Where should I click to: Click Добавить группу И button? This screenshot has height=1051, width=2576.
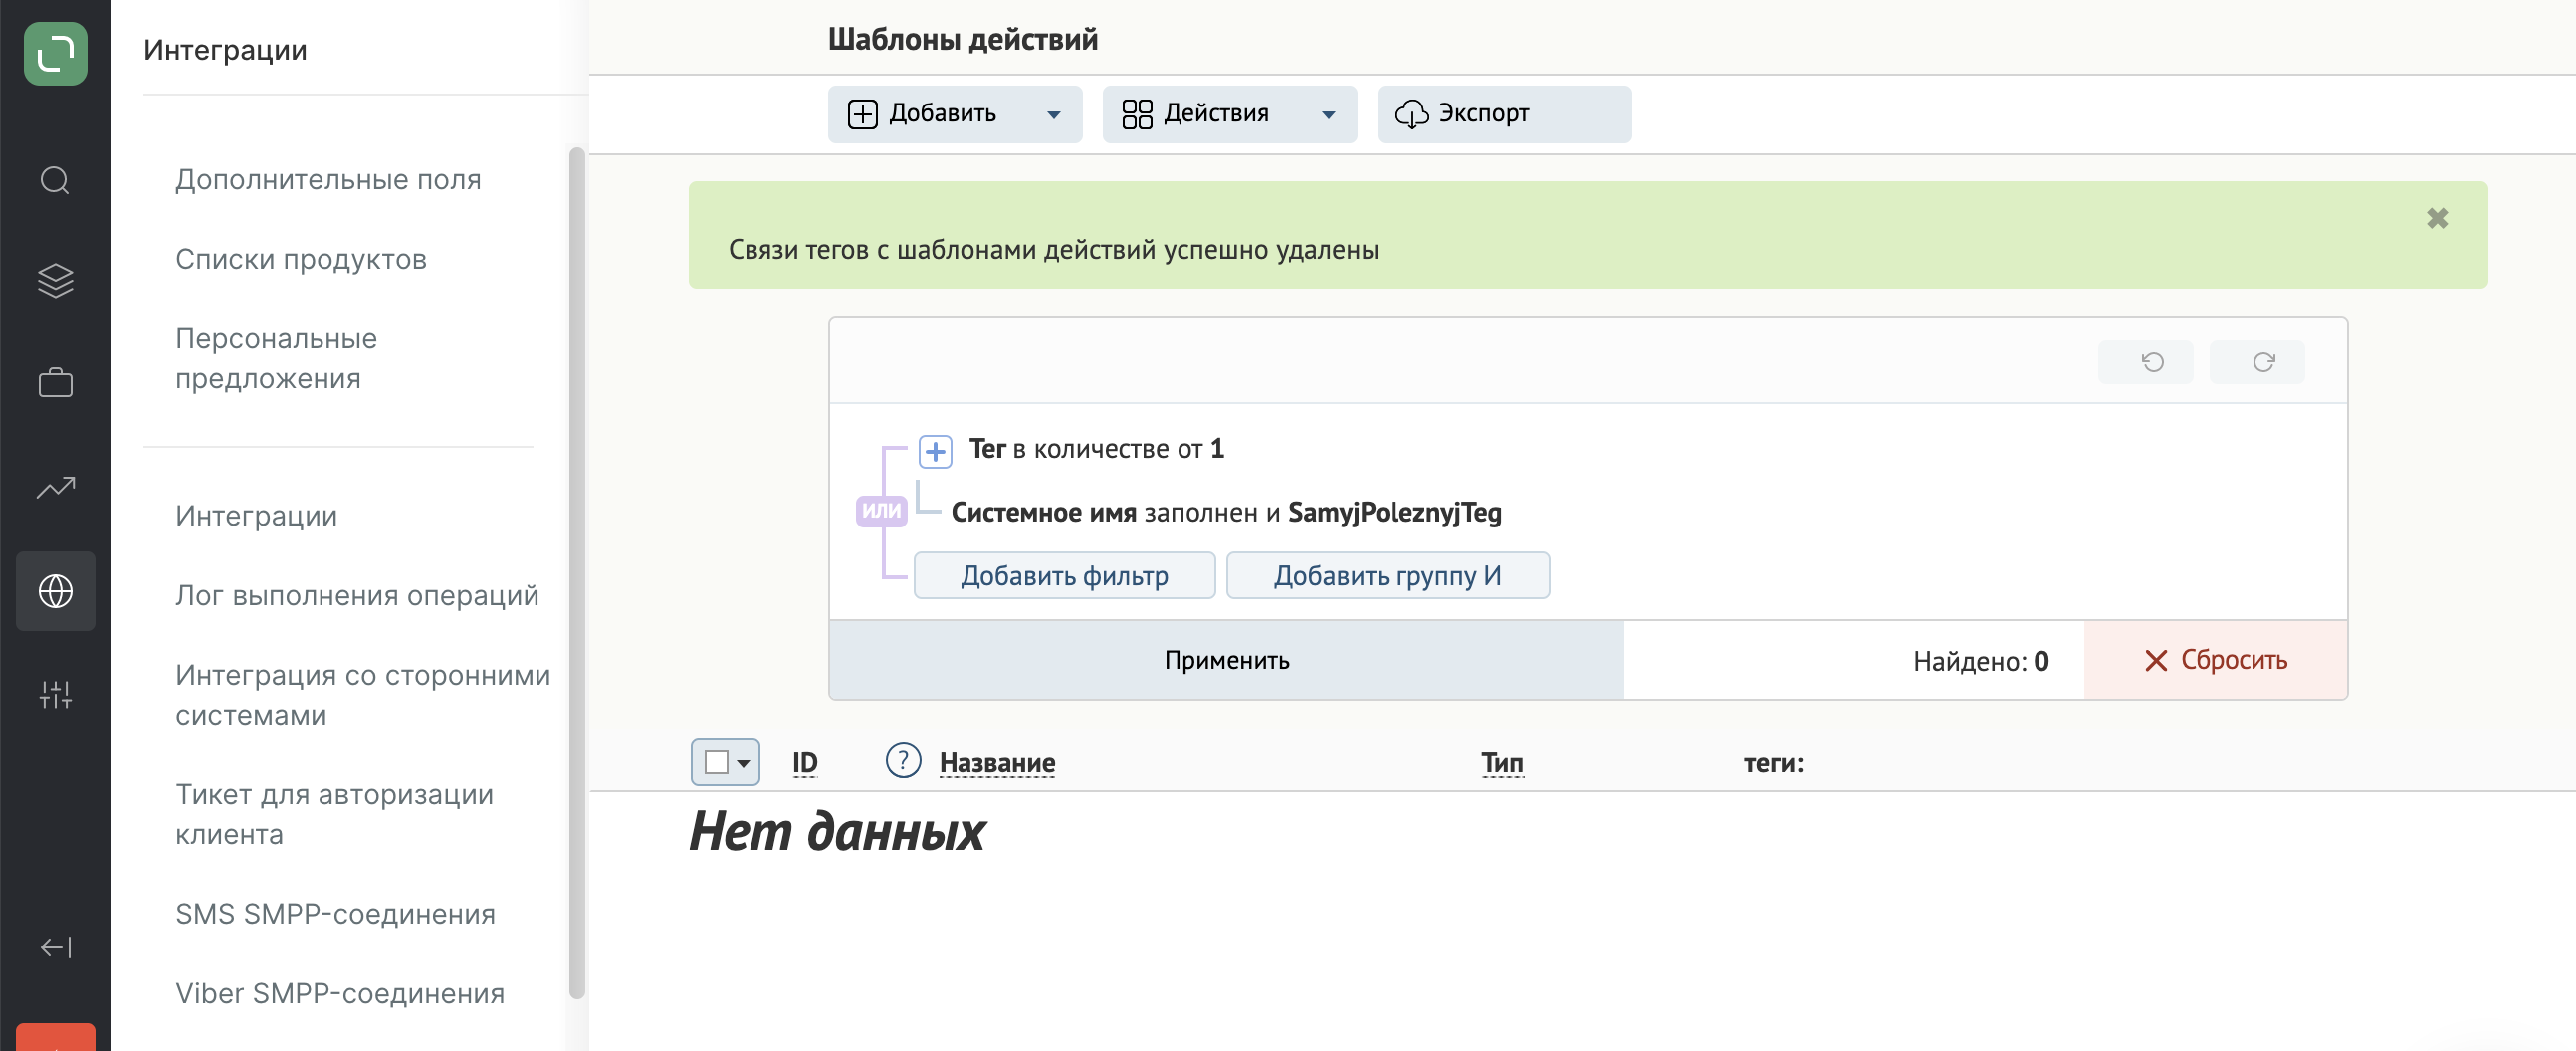[x=1388, y=576]
